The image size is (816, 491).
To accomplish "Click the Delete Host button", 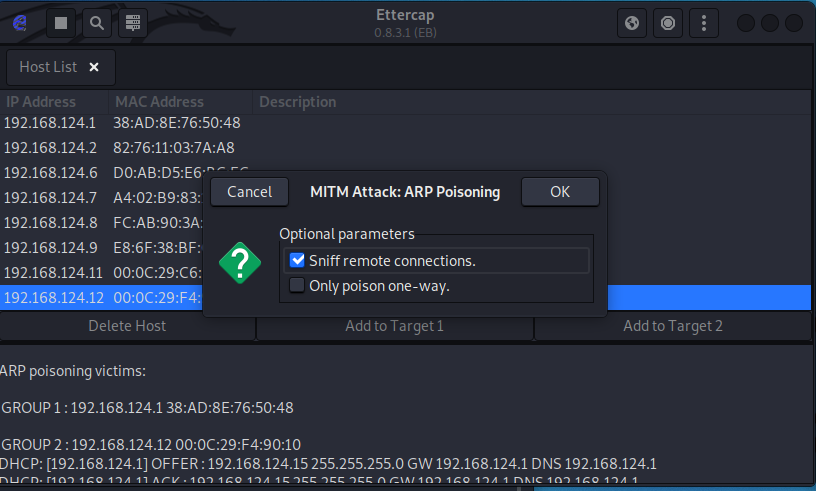I will [x=127, y=326].
